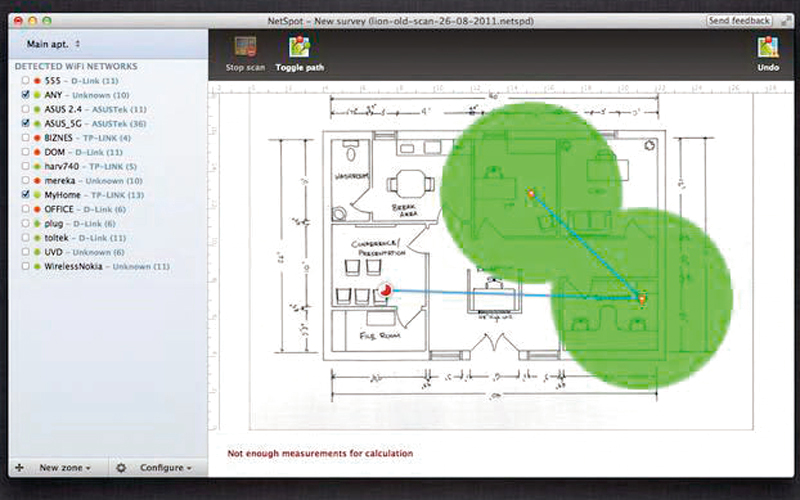Uncheck the ANY network checkbox
Image resolution: width=800 pixels, height=500 pixels.
[25, 94]
